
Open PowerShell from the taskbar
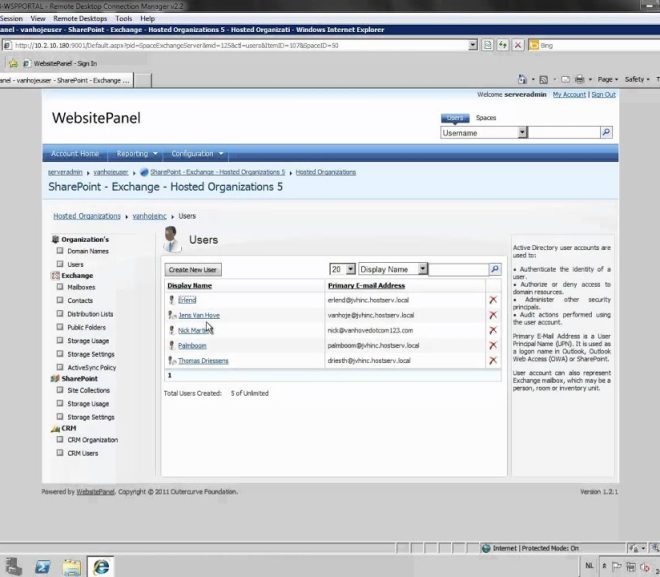pyautogui.click(x=43, y=566)
